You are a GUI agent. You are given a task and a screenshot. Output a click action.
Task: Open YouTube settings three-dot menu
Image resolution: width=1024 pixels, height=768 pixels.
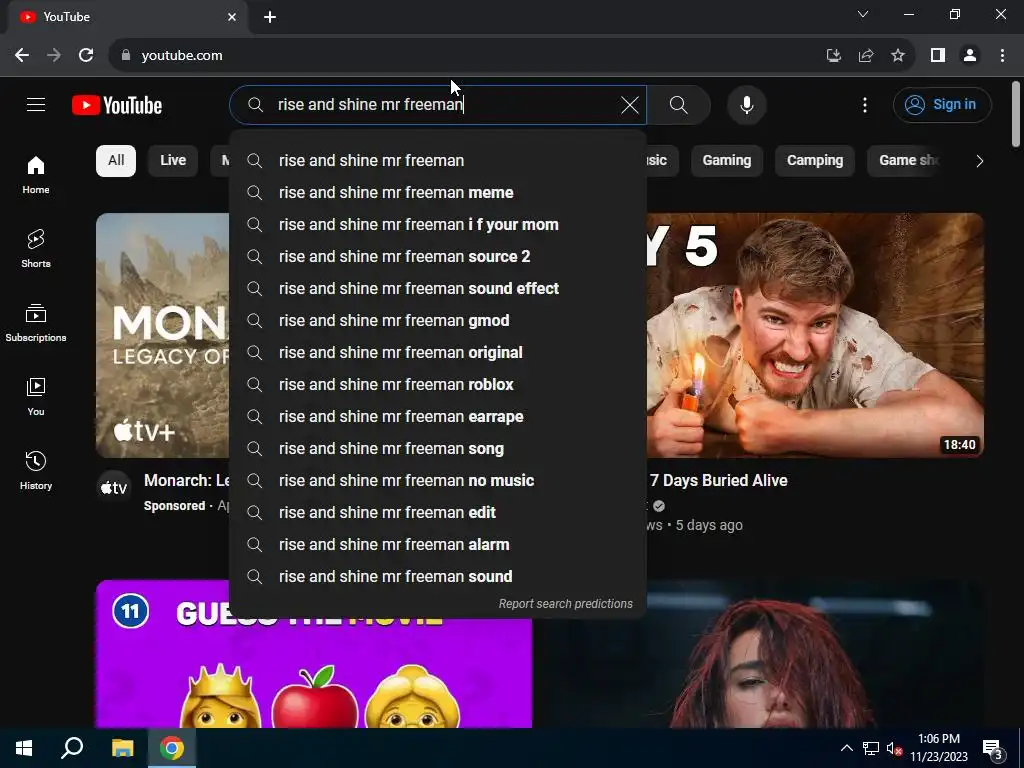865,104
